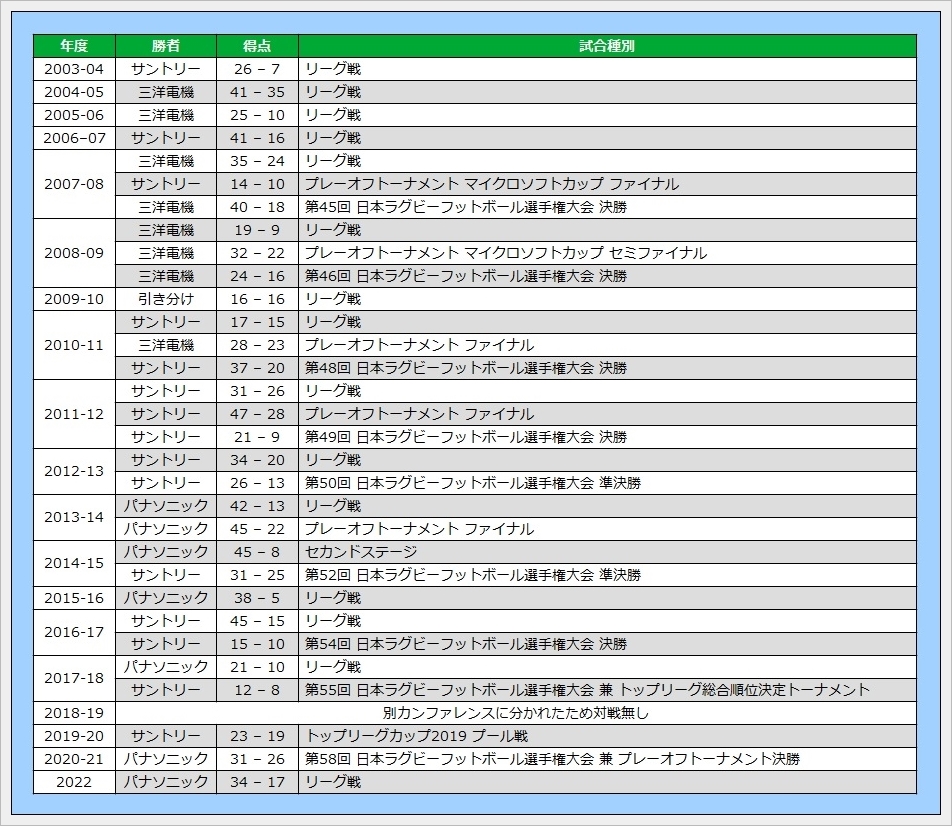
Task: Click the 勝者 column header
Action: pyautogui.click(x=166, y=46)
